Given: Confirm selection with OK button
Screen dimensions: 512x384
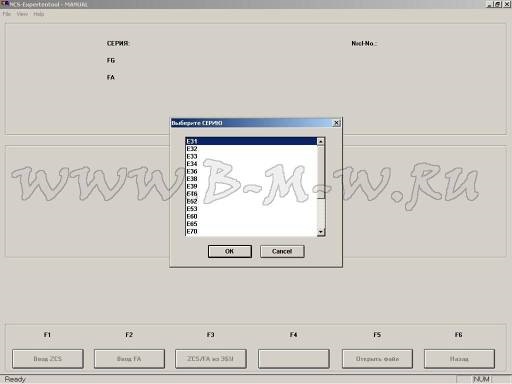Looking at the screenshot, I should 230,251.
